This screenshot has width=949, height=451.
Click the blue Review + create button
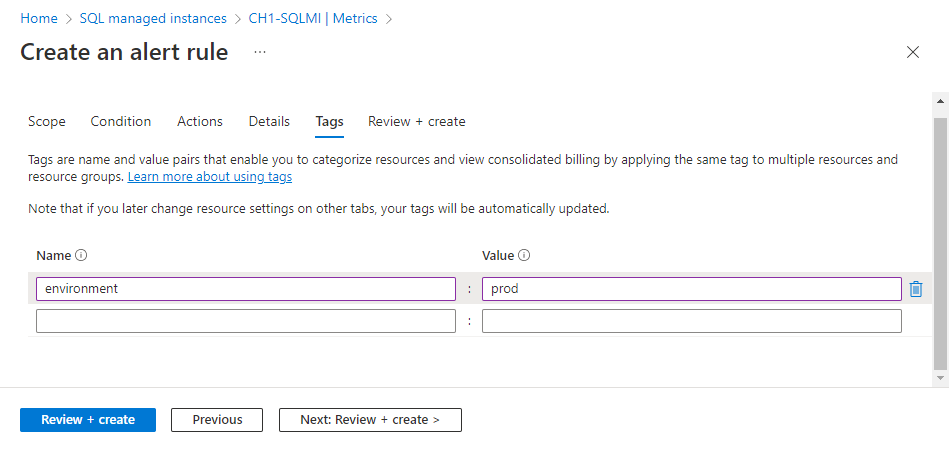(88, 420)
